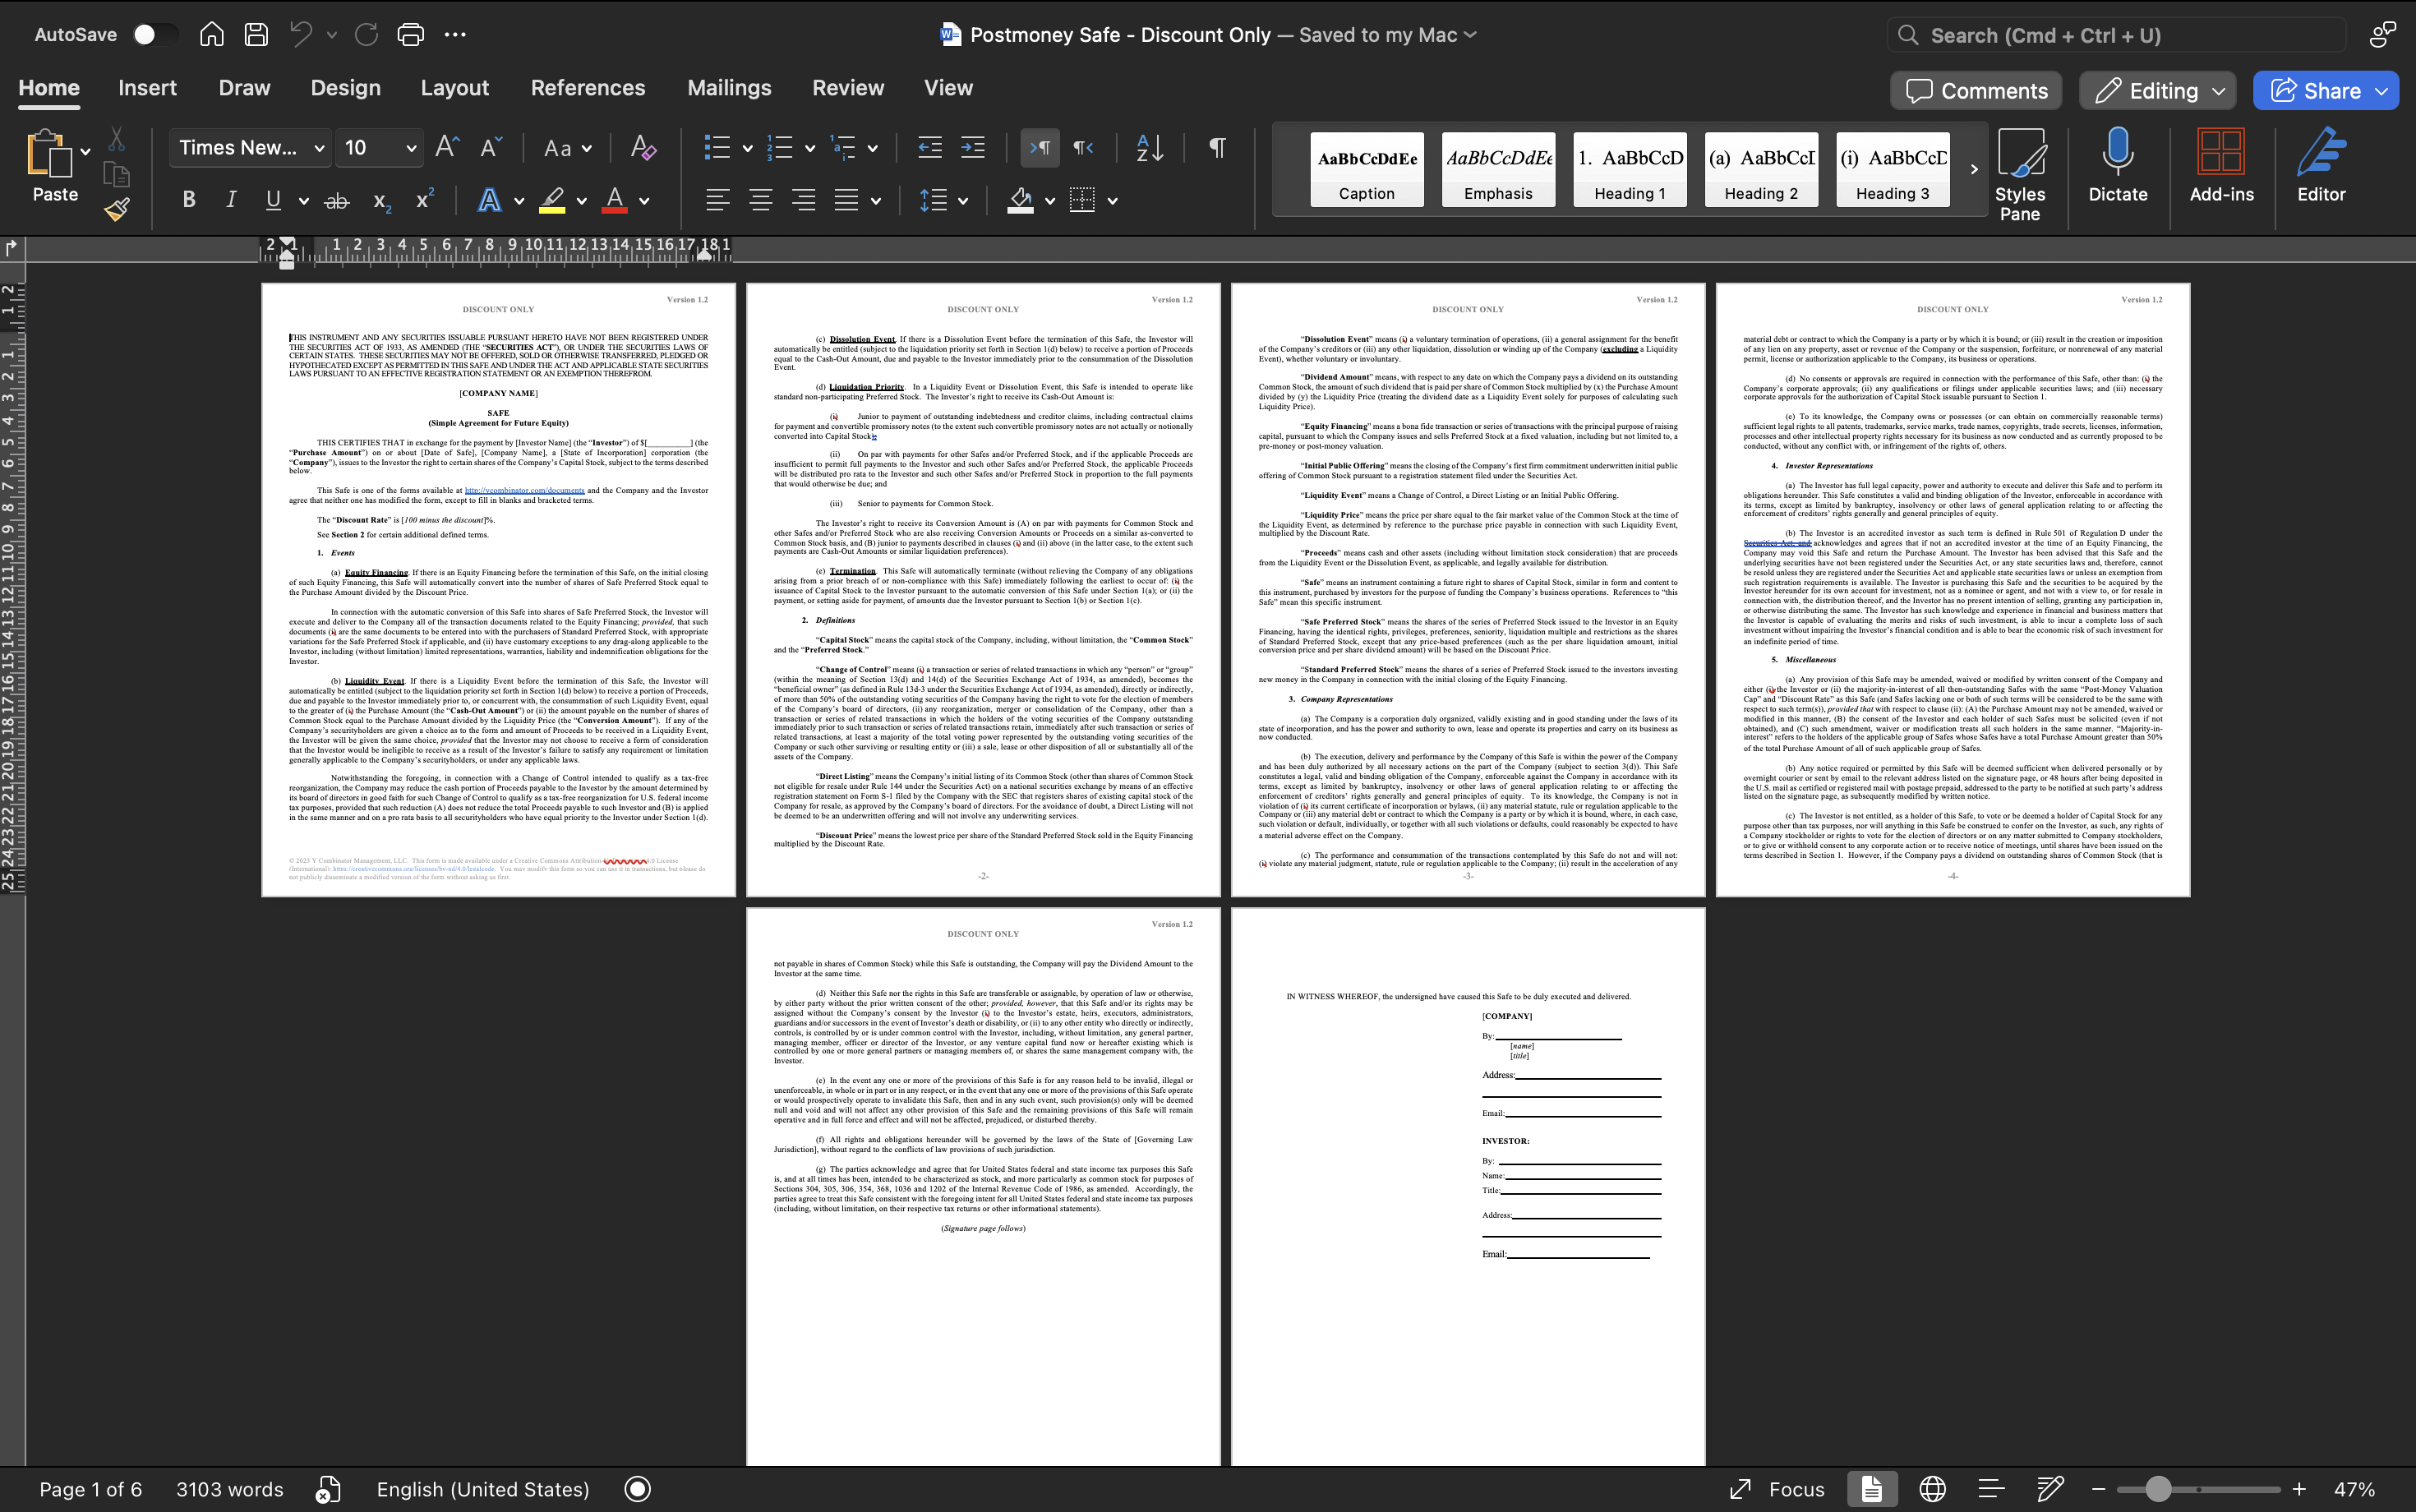Open the Review tab
The width and height of the screenshot is (2416, 1512).
847,88
